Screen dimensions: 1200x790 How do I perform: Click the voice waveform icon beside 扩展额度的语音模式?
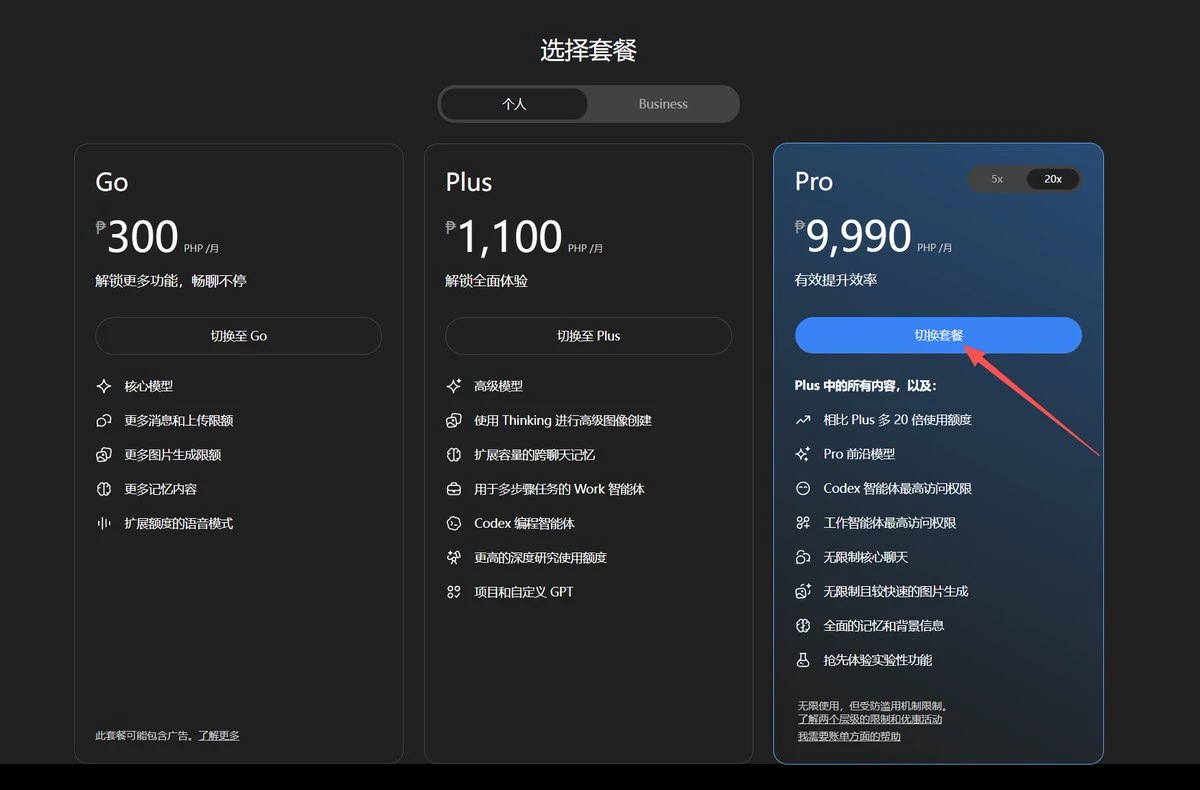point(103,523)
